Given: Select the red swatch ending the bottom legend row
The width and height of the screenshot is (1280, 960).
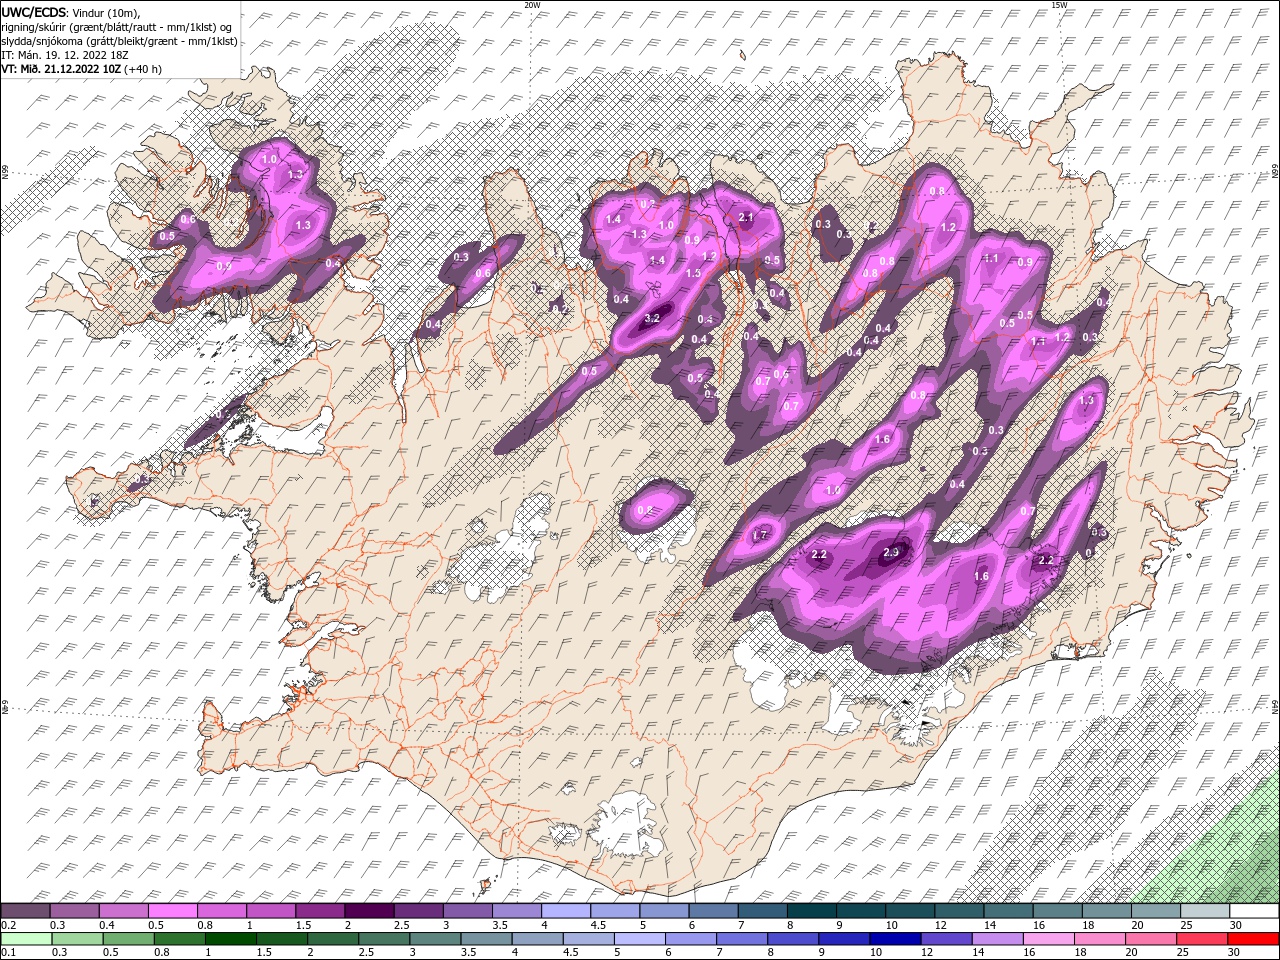Looking at the screenshot, I should click(1254, 939).
